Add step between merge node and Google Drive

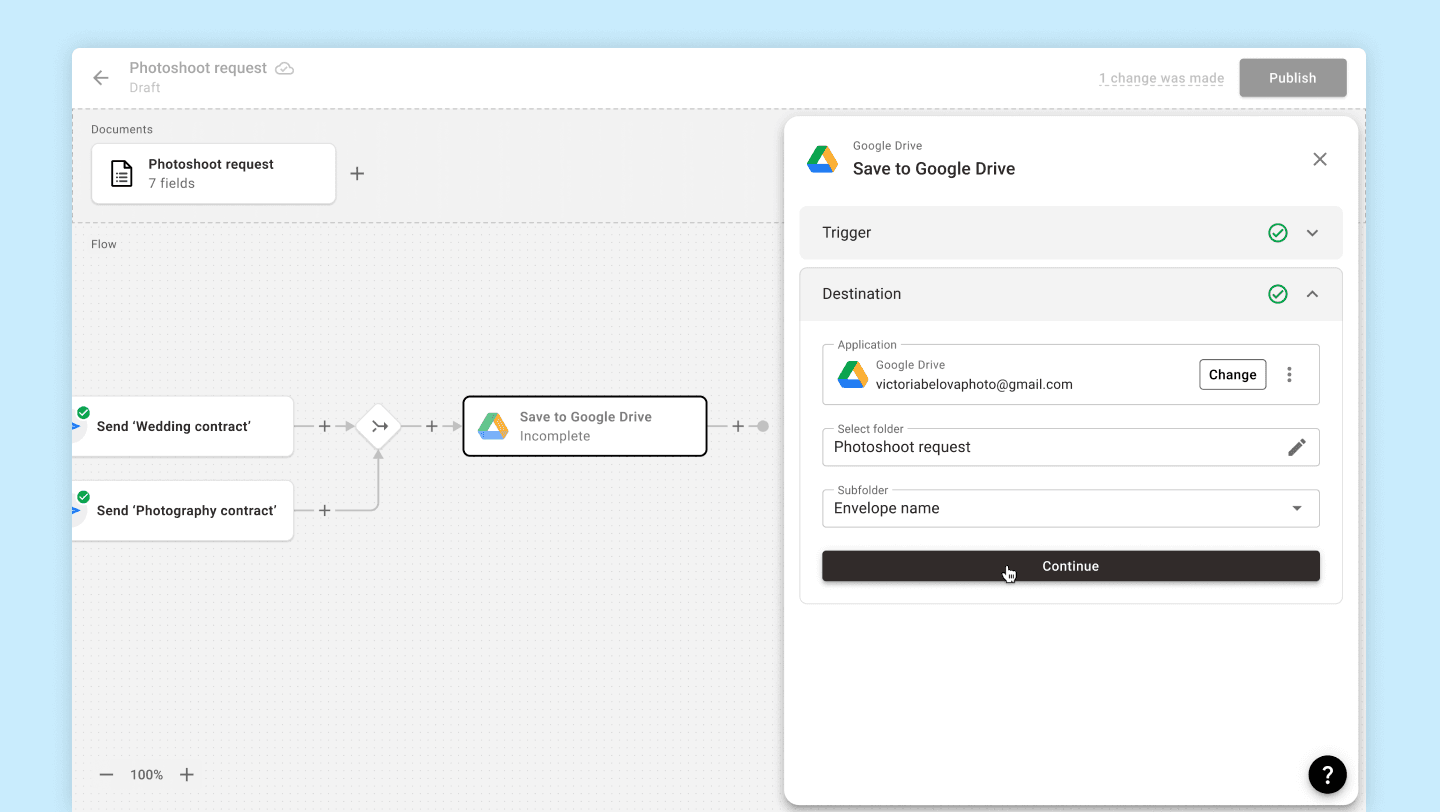coord(432,426)
